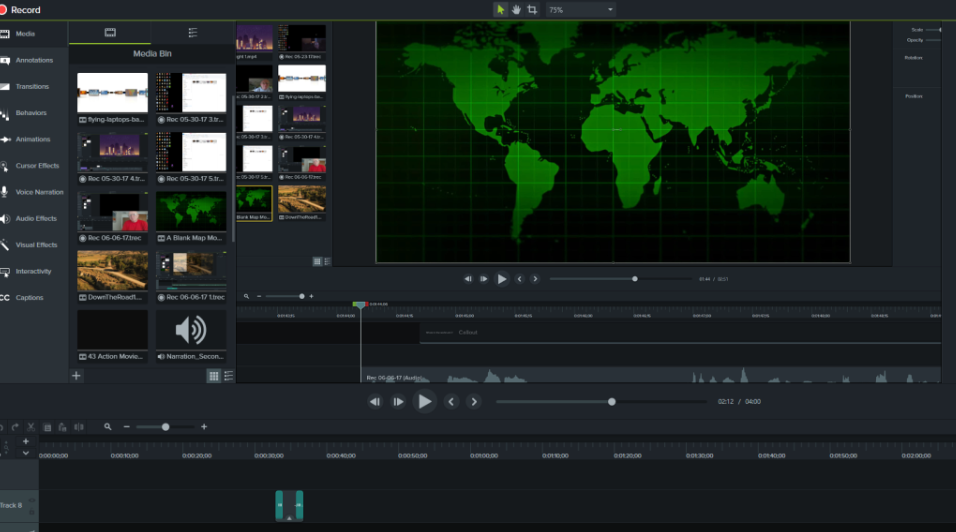Expand track options with down chevron
This screenshot has height=532, width=956.
[26, 453]
